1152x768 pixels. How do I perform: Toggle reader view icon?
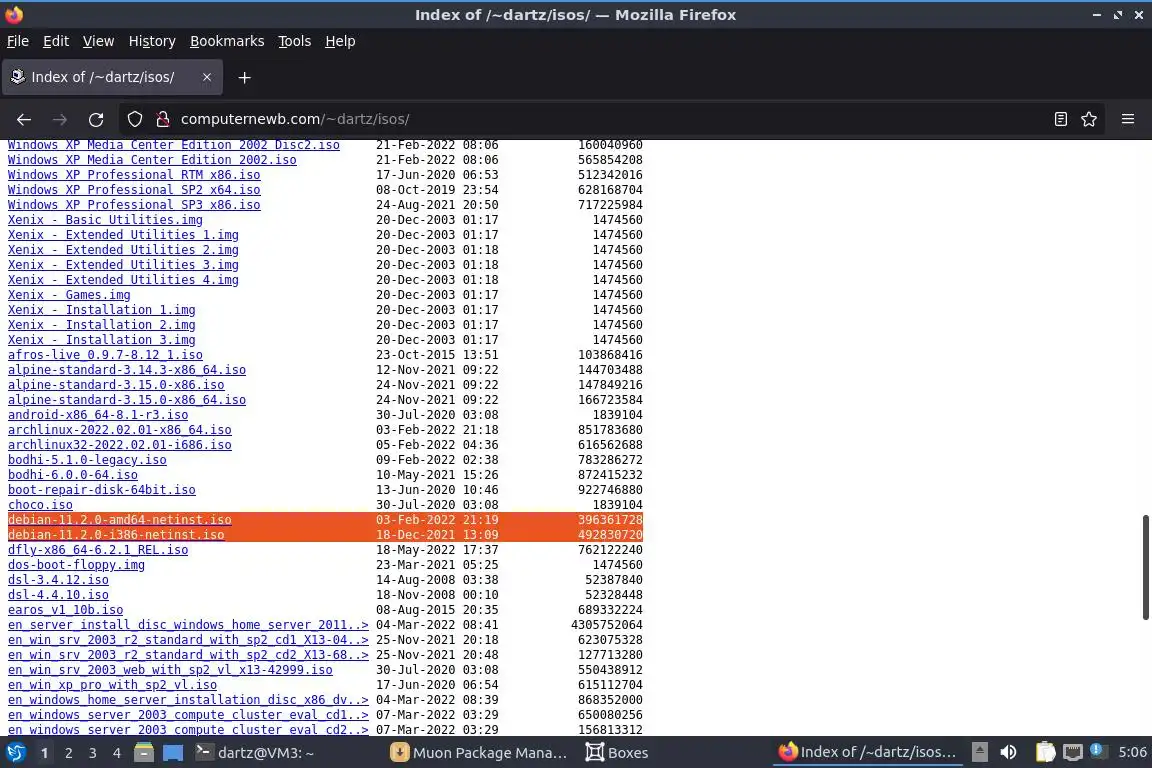pos(1060,119)
